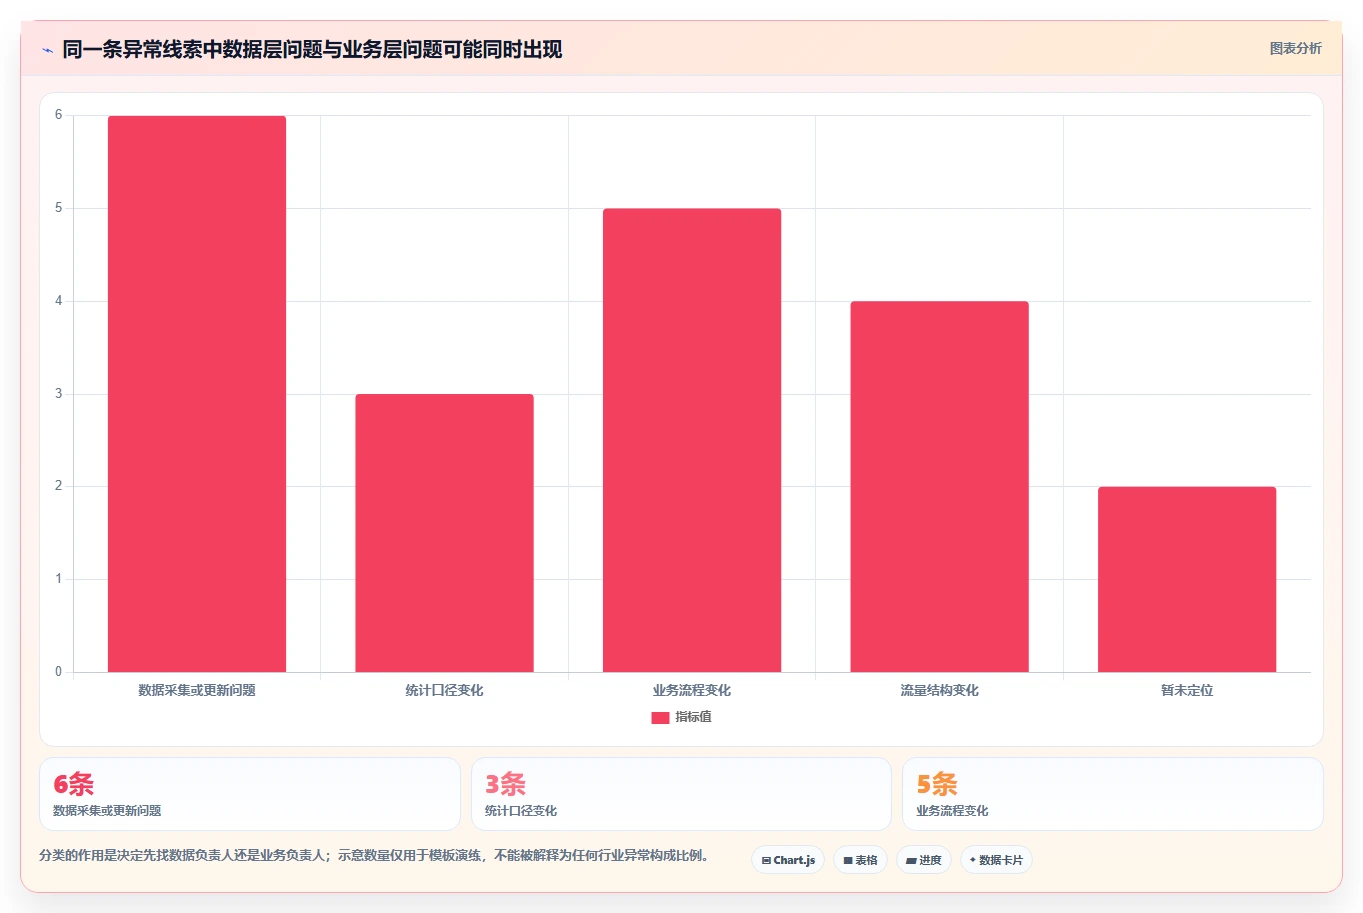Screen dimensions: 1363x913
Task: Select the 数据卡片 chip
Action: point(996,860)
